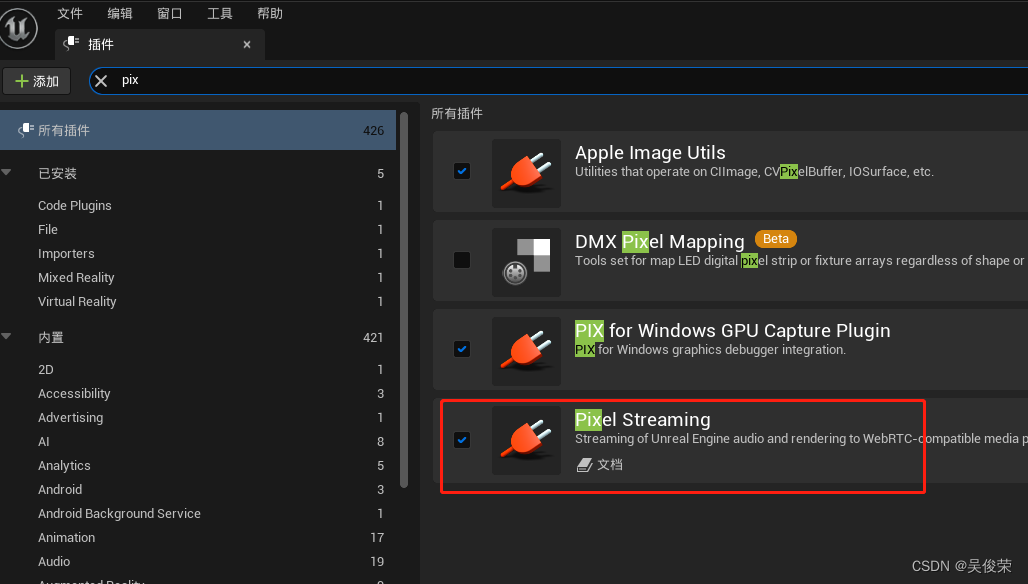
Task: Click the 添加 button
Action: pyautogui.click(x=37, y=81)
